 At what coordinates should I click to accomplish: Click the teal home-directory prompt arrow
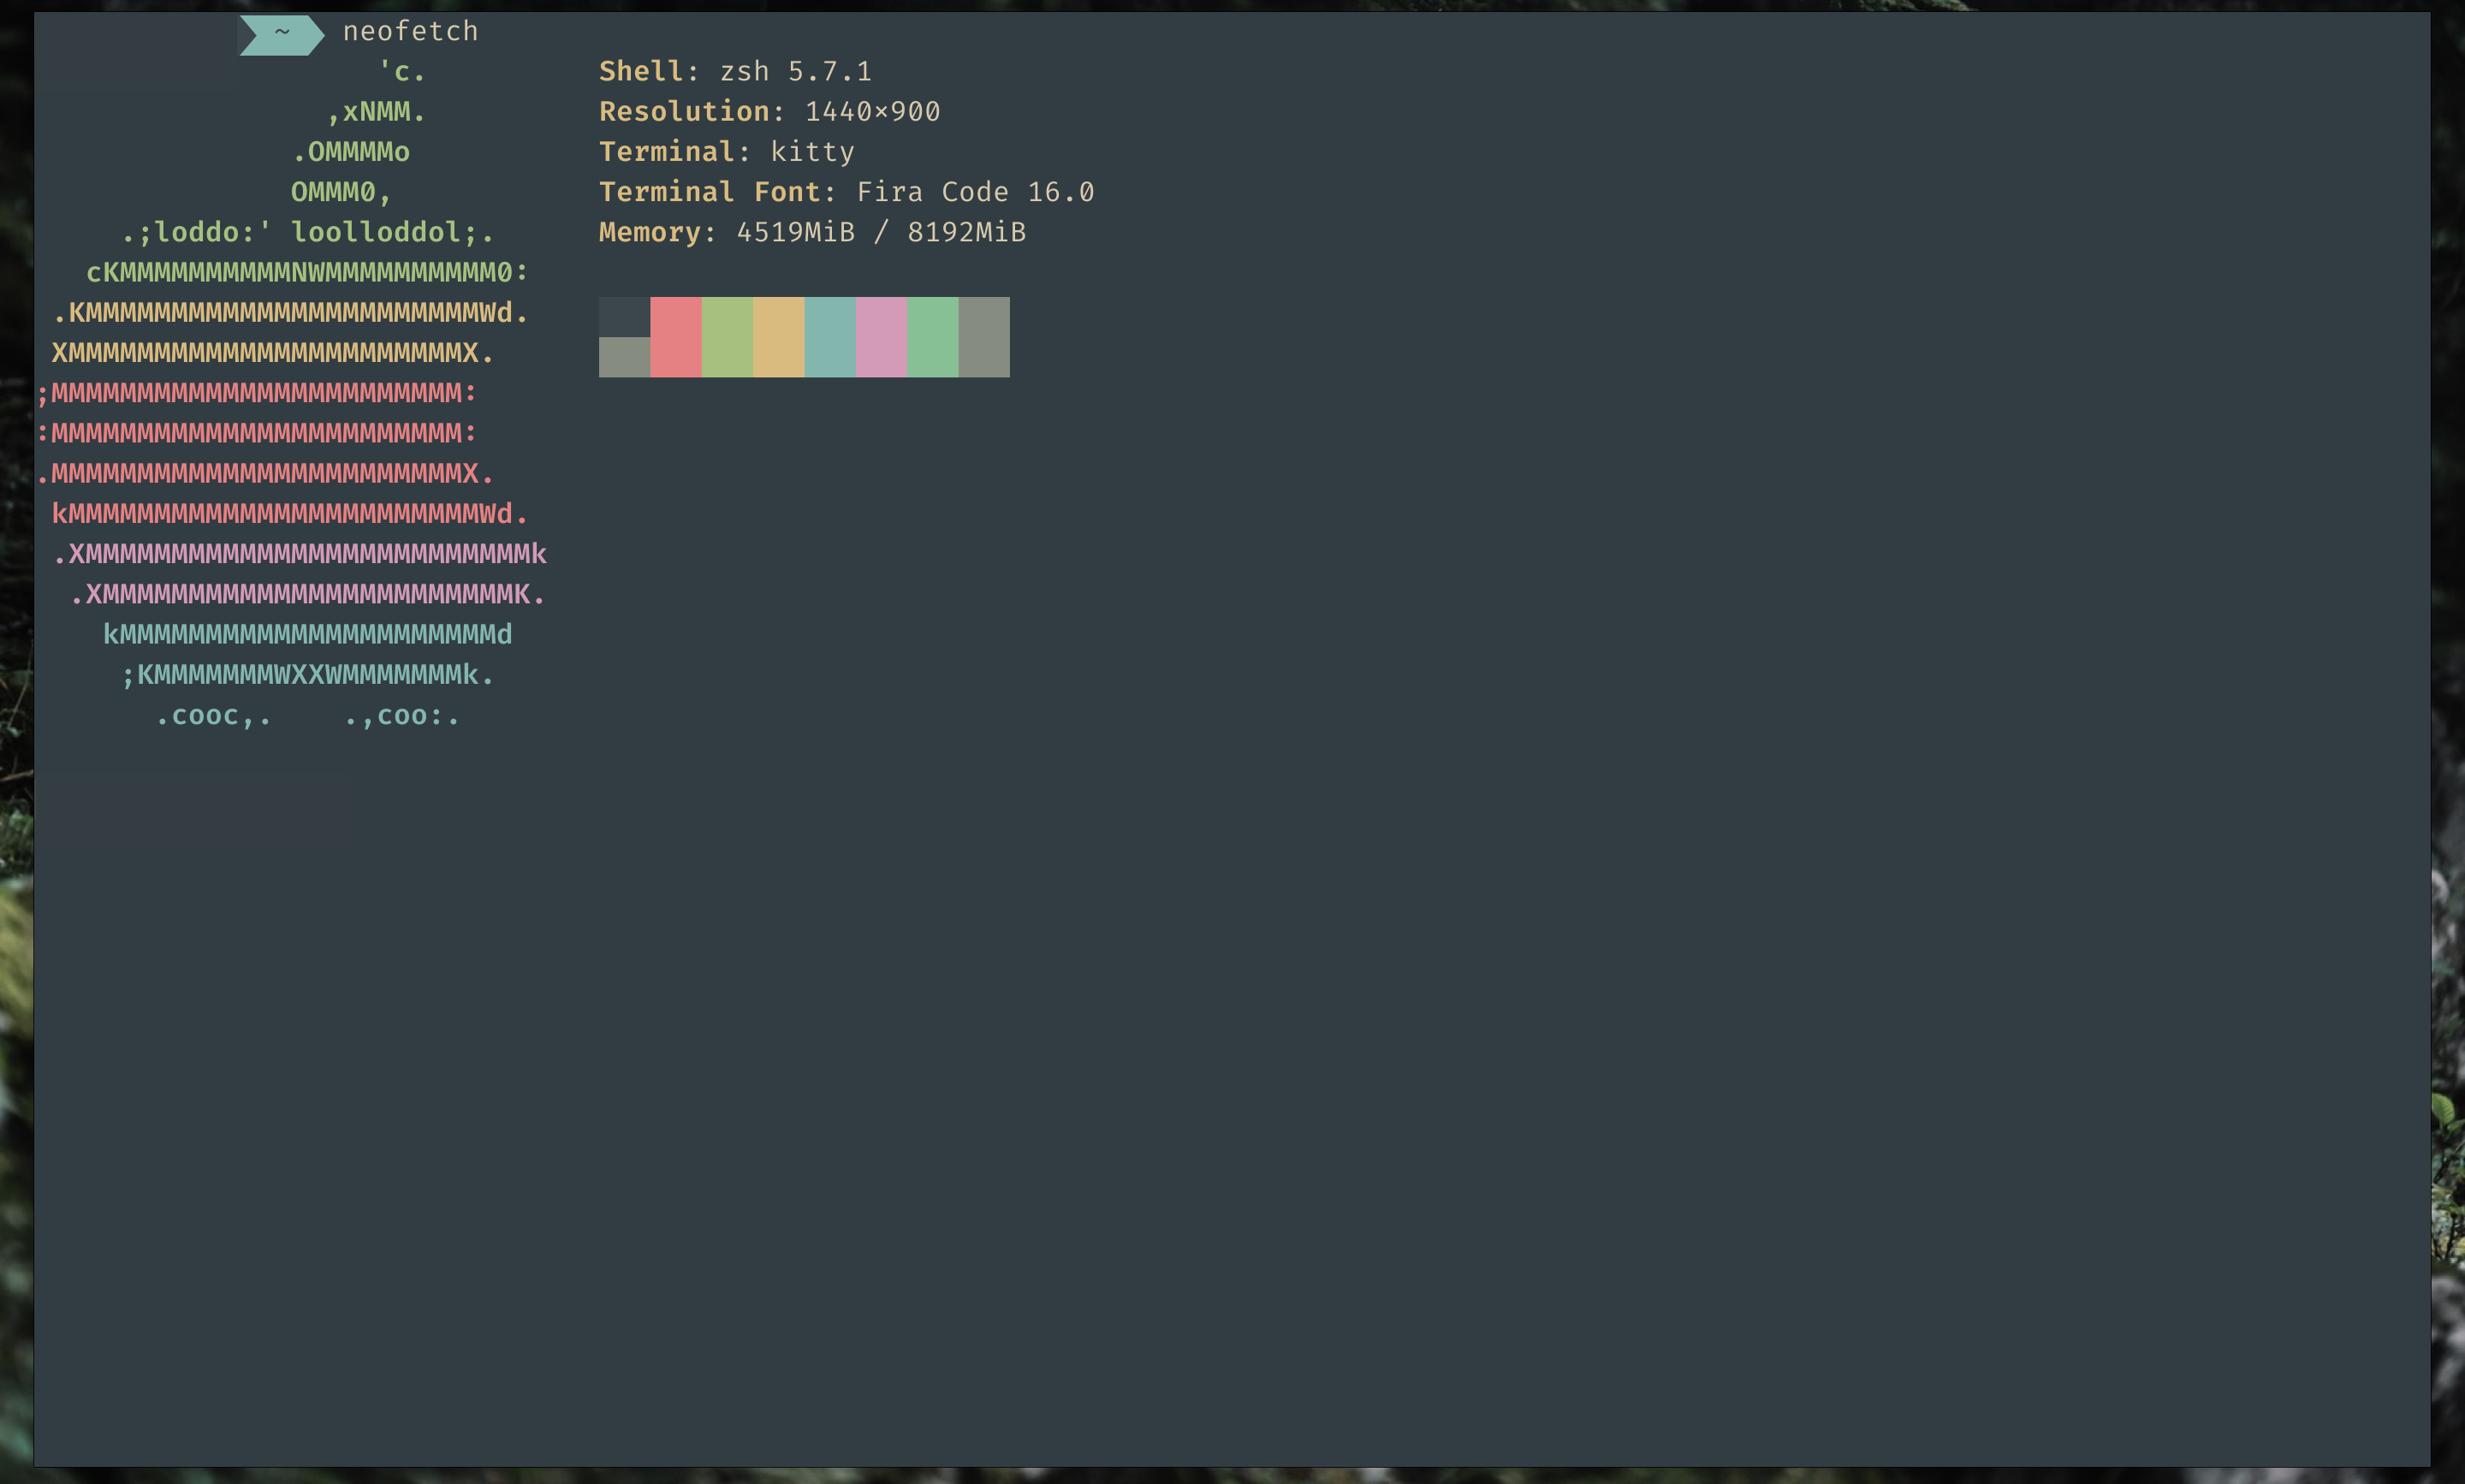coord(282,33)
